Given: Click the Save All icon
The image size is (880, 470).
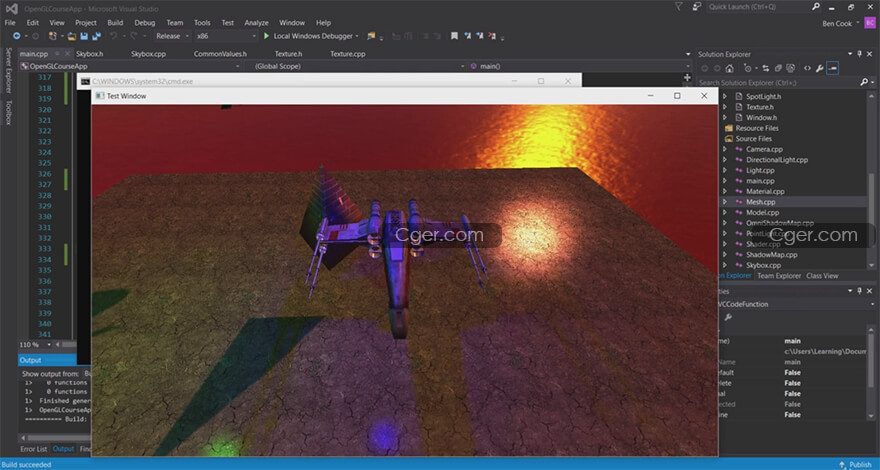Looking at the screenshot, I should (x=96, y=36).
